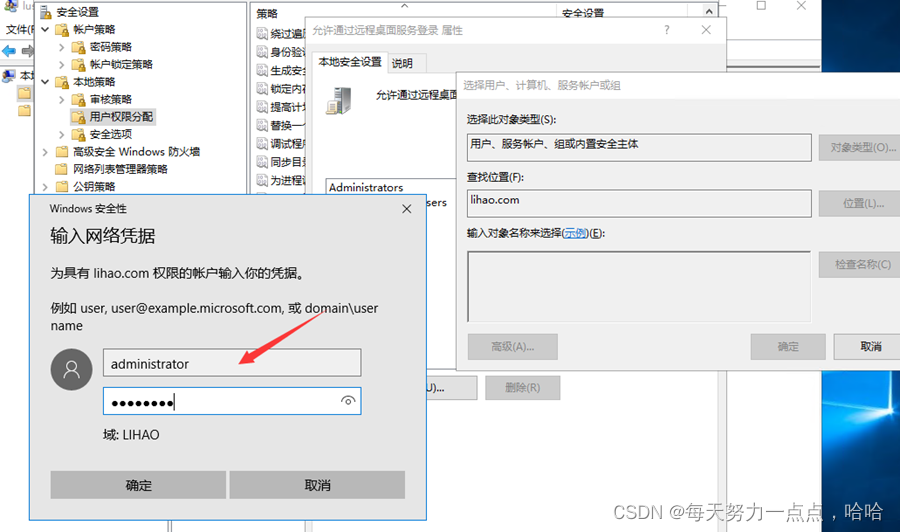Click the 公钥策略 folder icon
This screenshot has height=532, width=900.
tap(62, 187)
